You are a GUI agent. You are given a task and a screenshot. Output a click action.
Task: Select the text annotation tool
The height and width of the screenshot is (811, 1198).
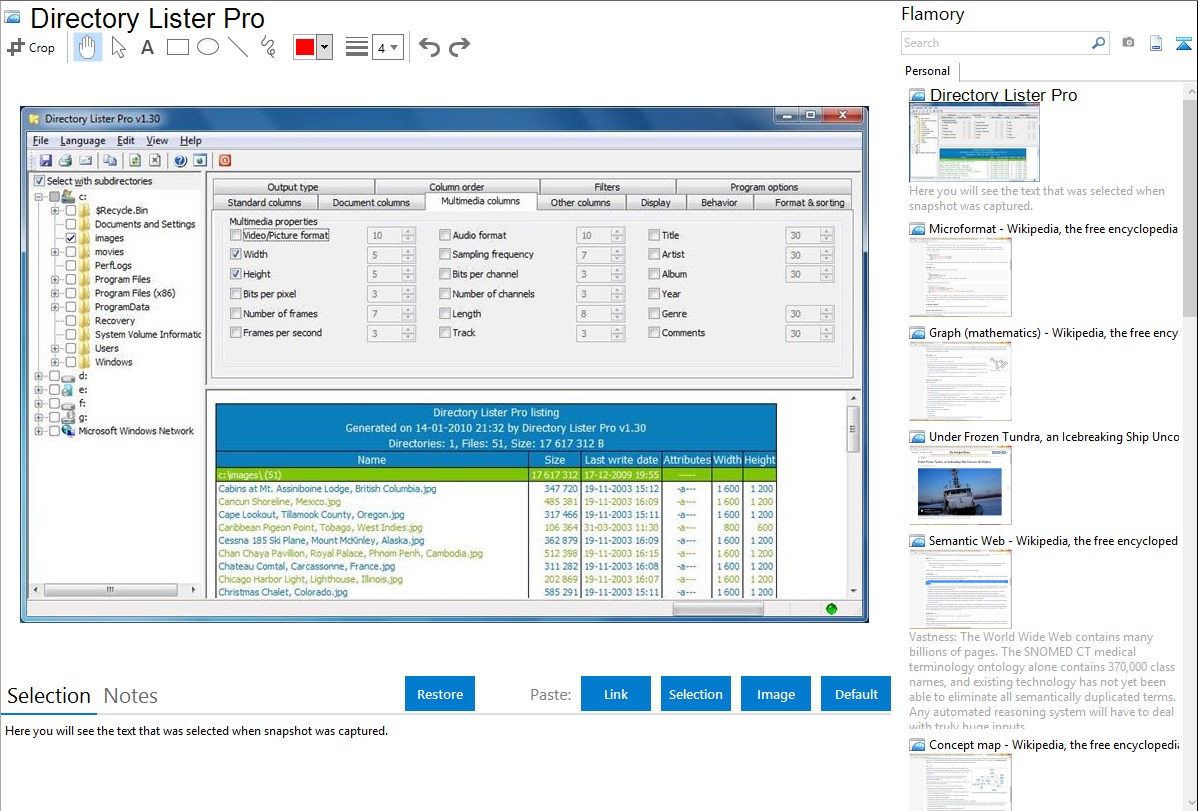(147, 47)
